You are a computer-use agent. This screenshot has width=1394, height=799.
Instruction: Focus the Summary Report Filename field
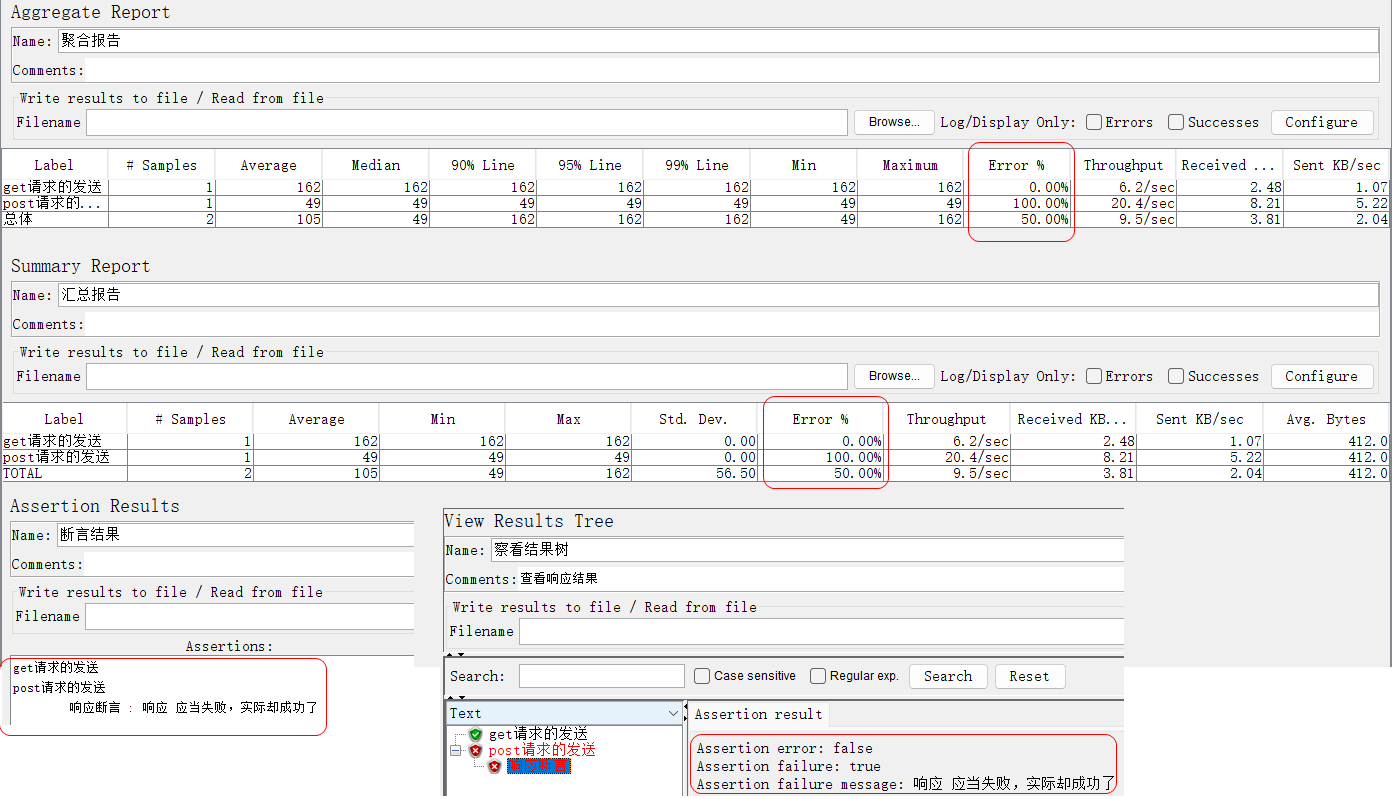(467, 376)
